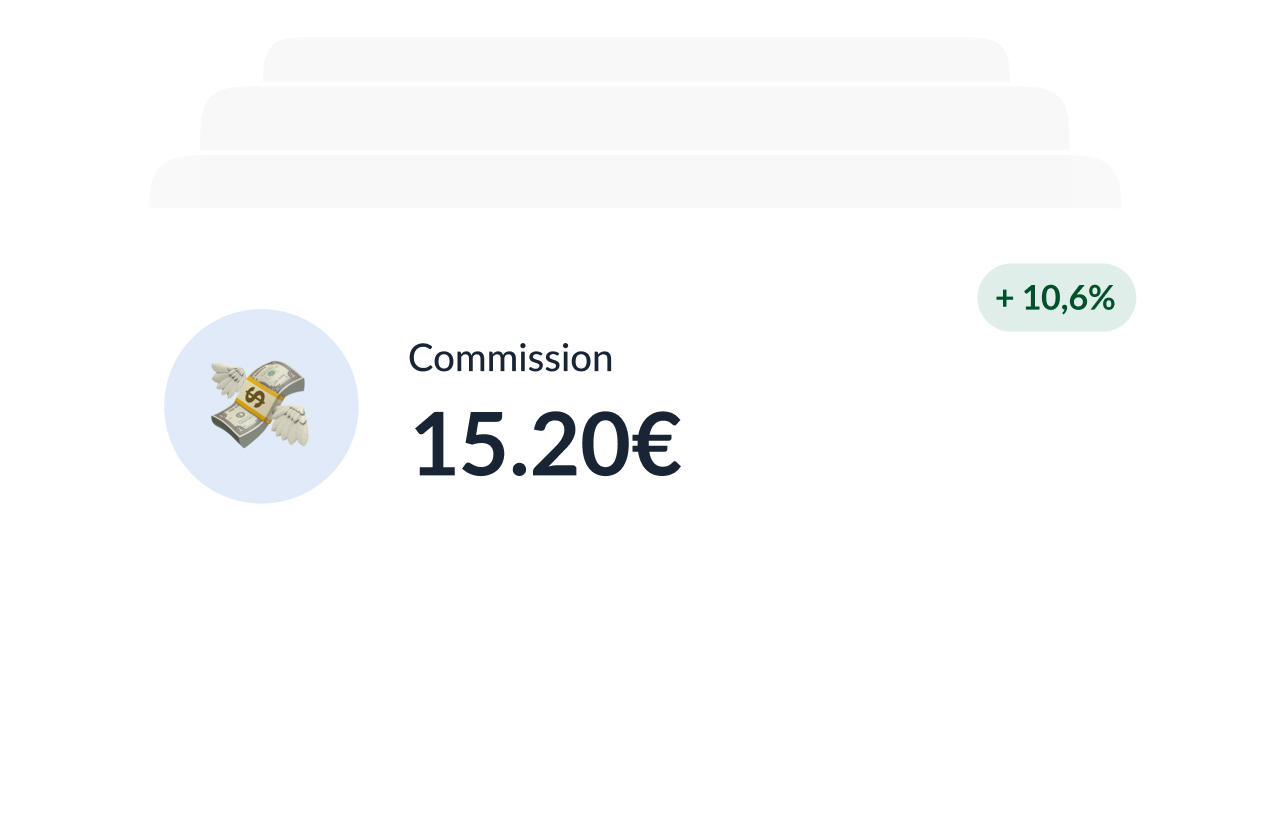This screenshot has height=818, width=1272.
Task: Click the flying money emoji icon
Action: point(260,405)
